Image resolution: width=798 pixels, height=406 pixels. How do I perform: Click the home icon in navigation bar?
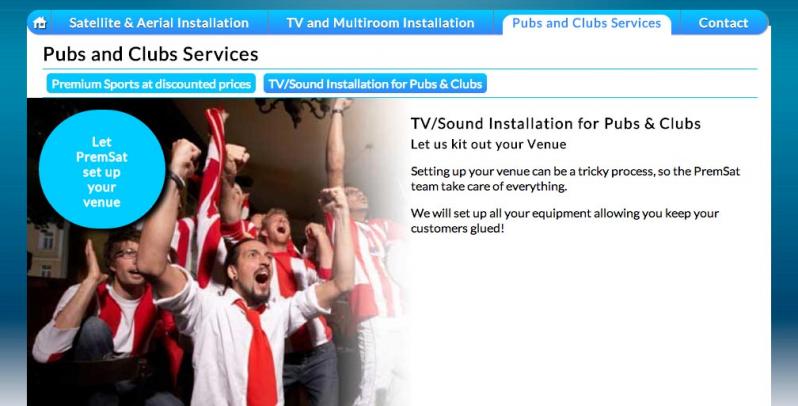pos(40,23)
